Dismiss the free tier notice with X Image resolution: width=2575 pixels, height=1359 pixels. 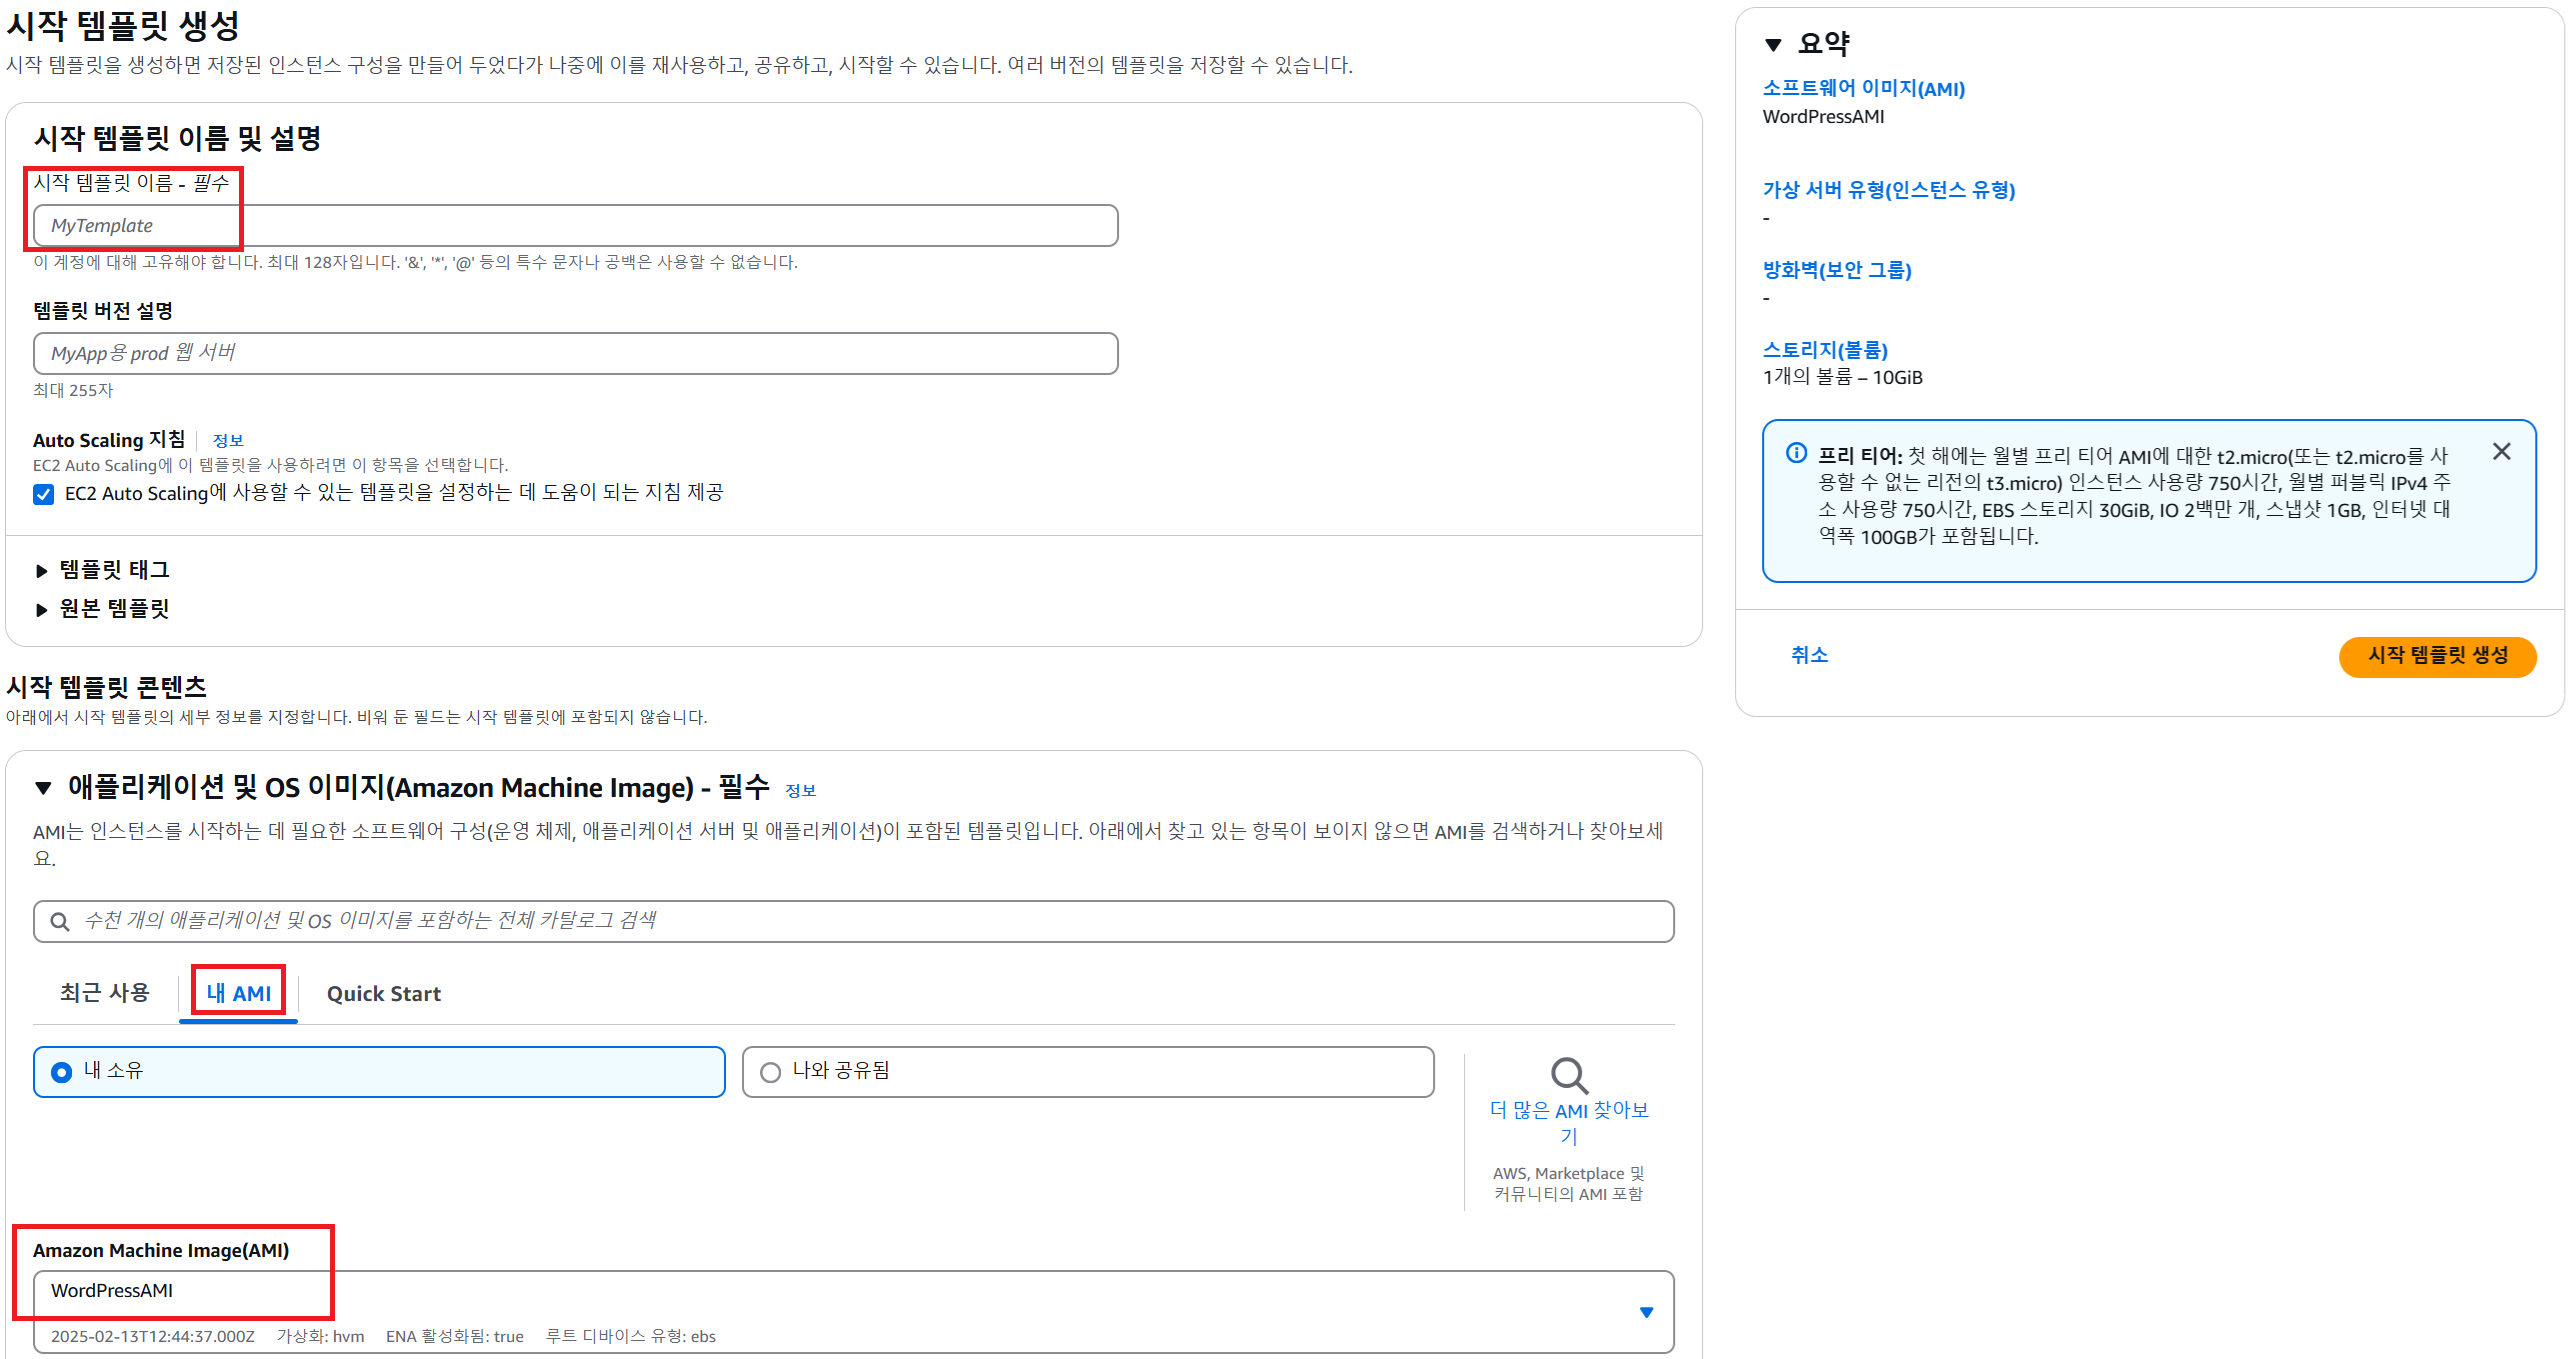pos(2501,452)
